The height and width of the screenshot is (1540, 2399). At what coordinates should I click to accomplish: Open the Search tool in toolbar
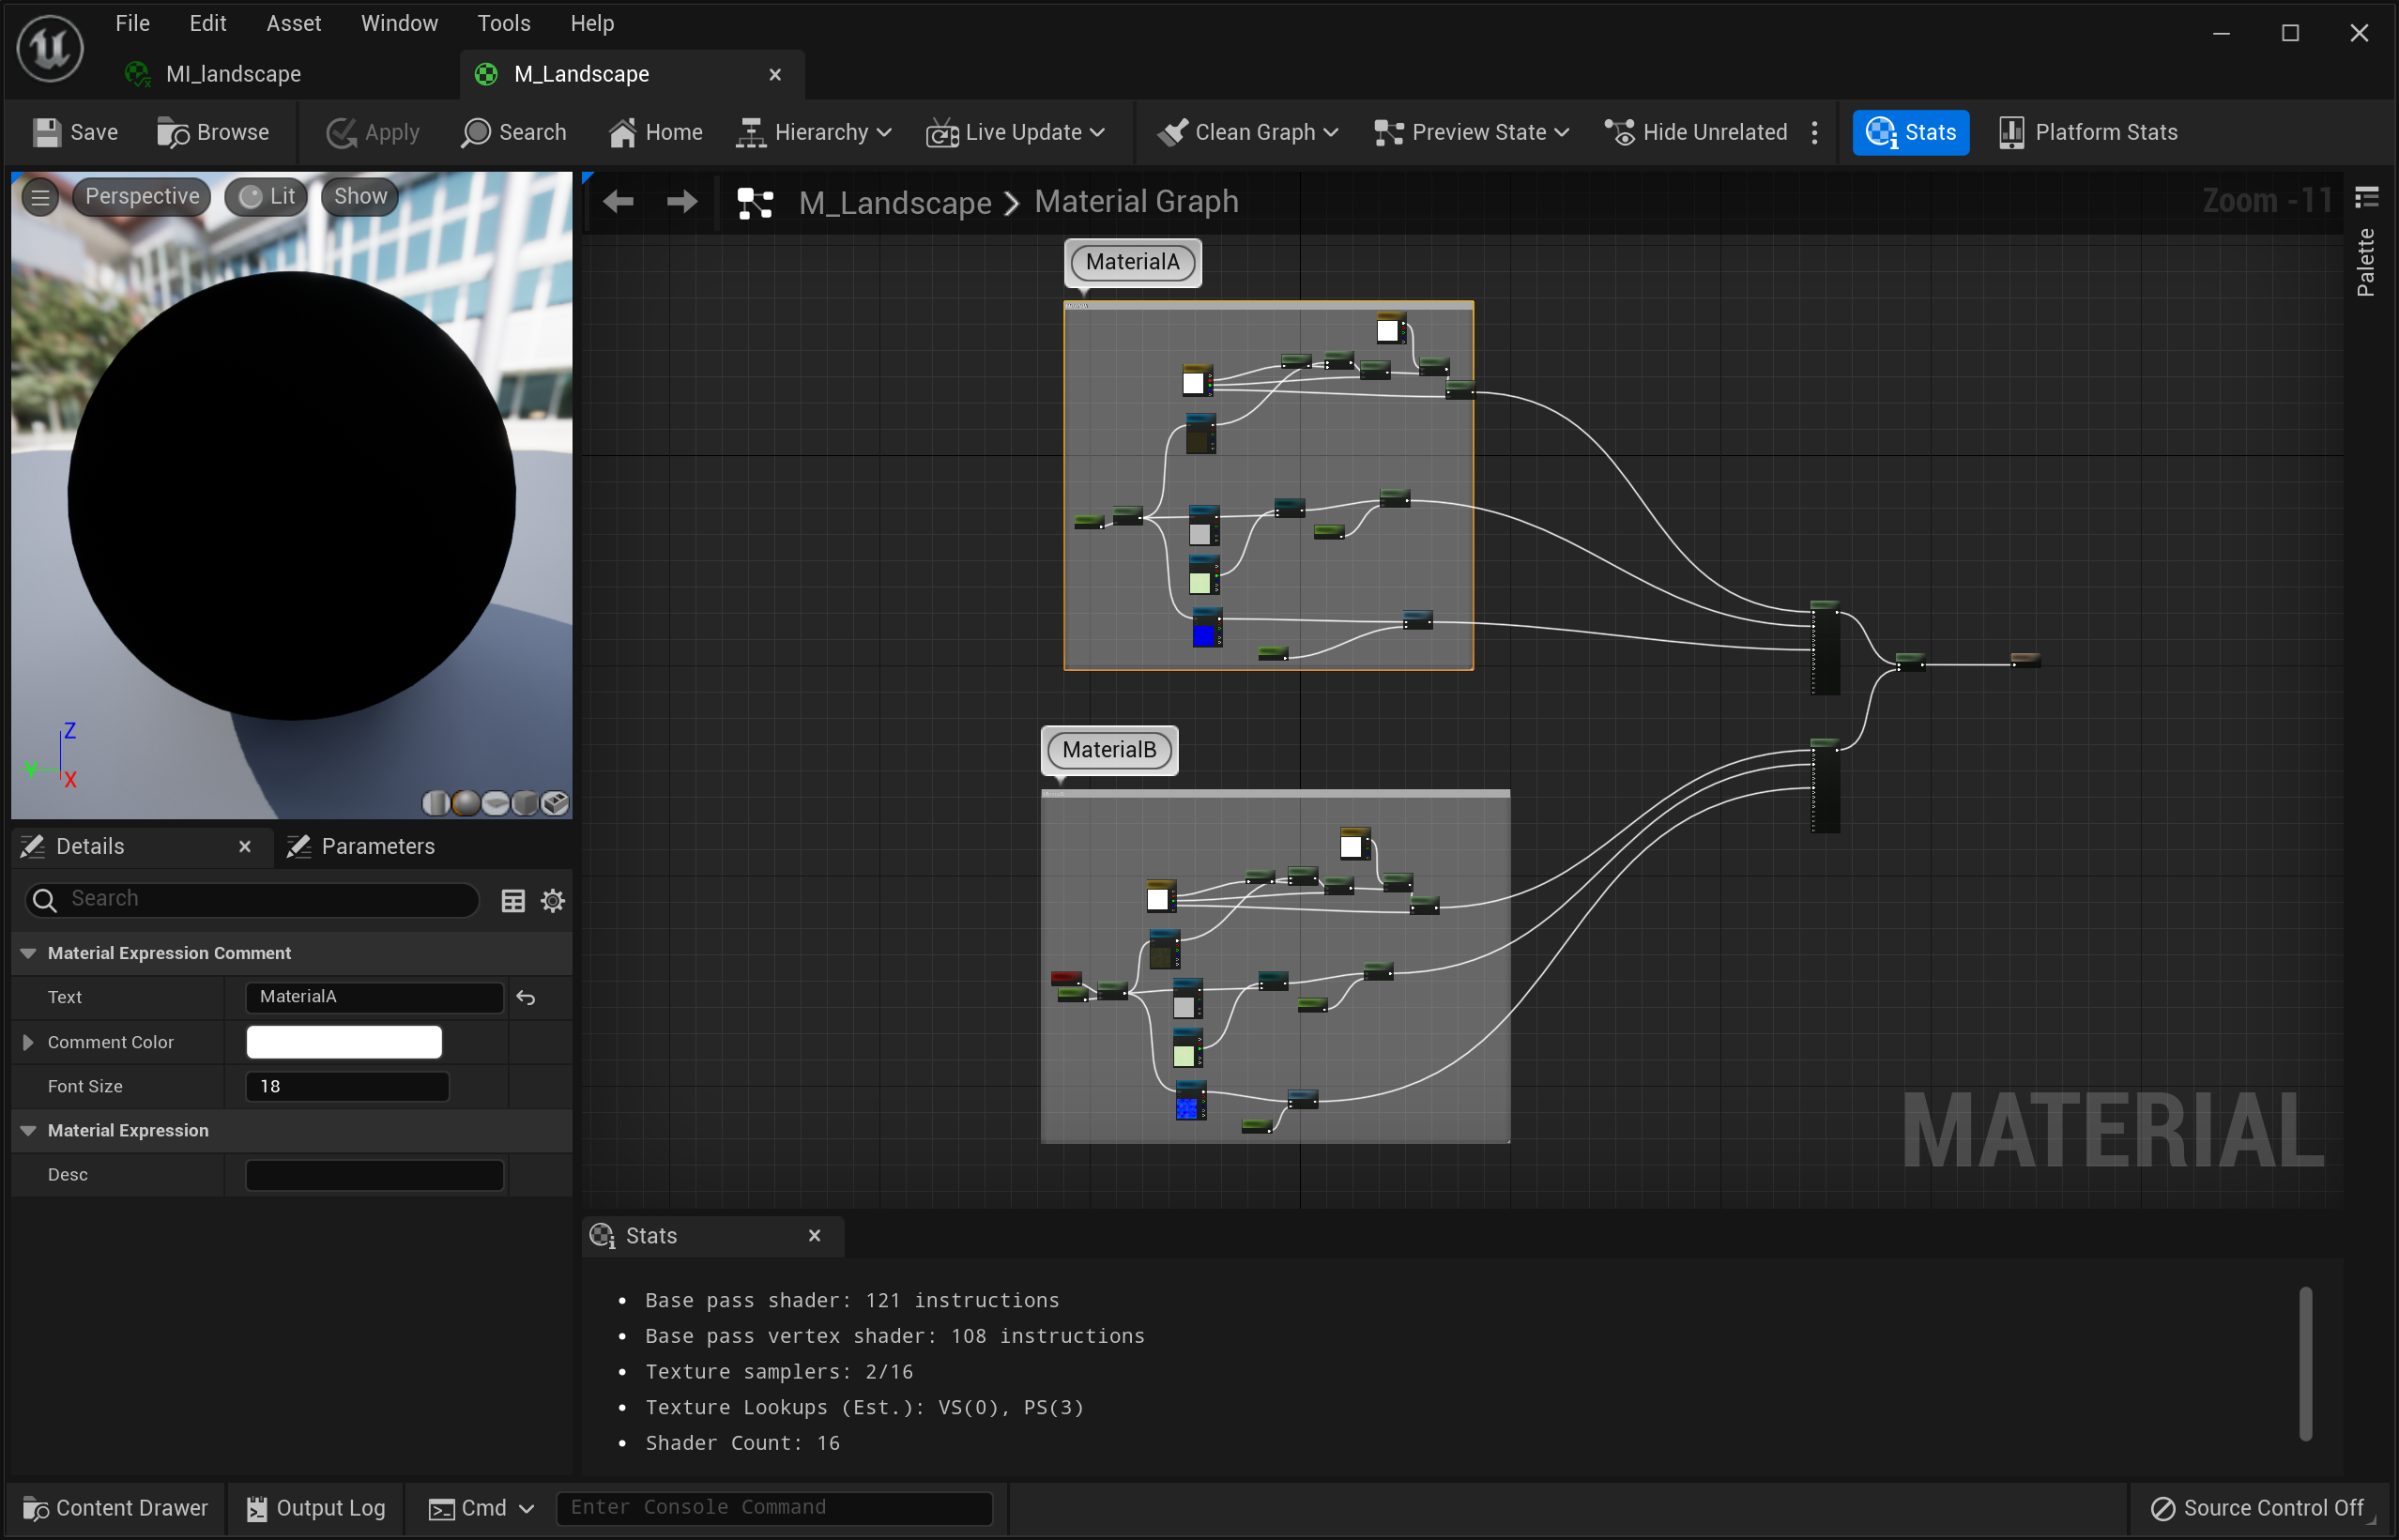tap(513, 132)
